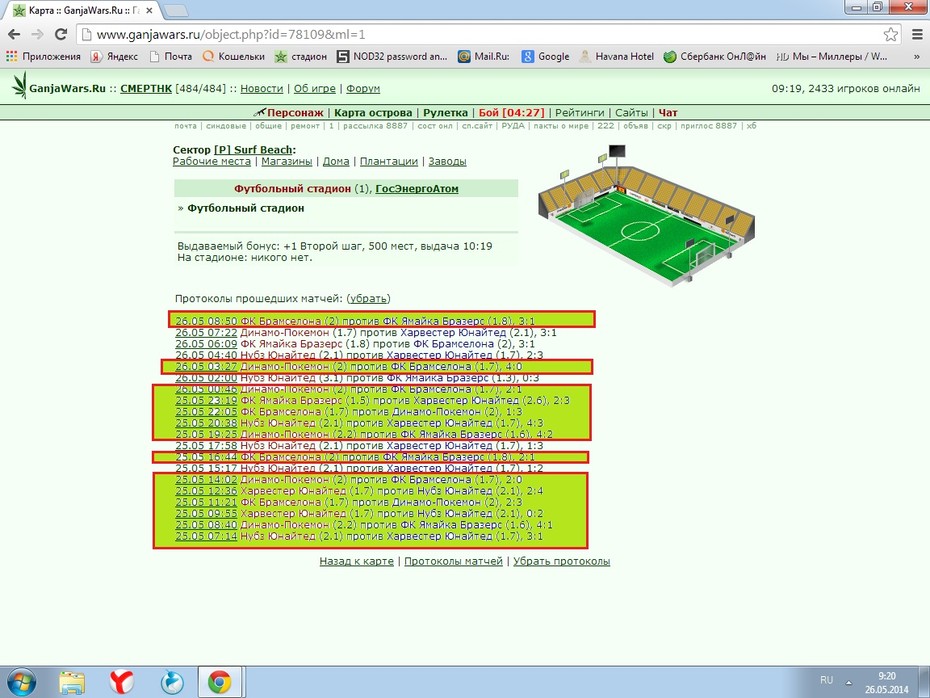930x698 pixels.
Task: Open the Форум link
Action: 363,88
